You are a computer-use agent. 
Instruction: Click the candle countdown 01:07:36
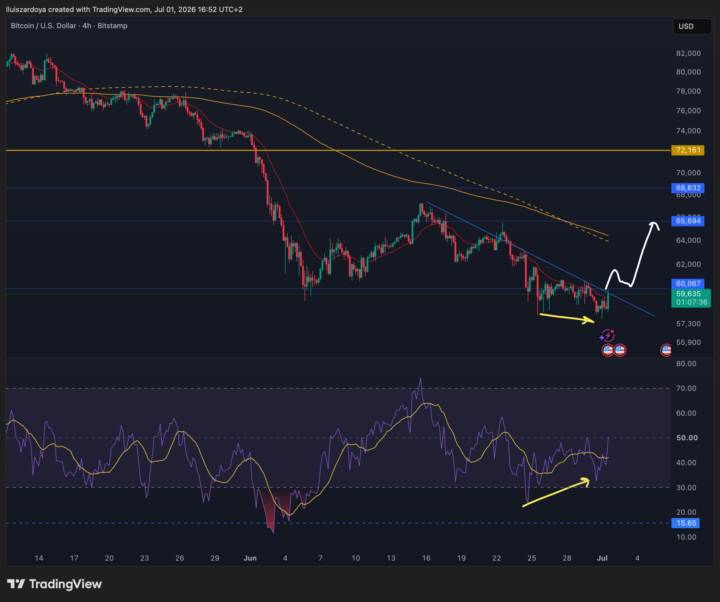[692, 303]
